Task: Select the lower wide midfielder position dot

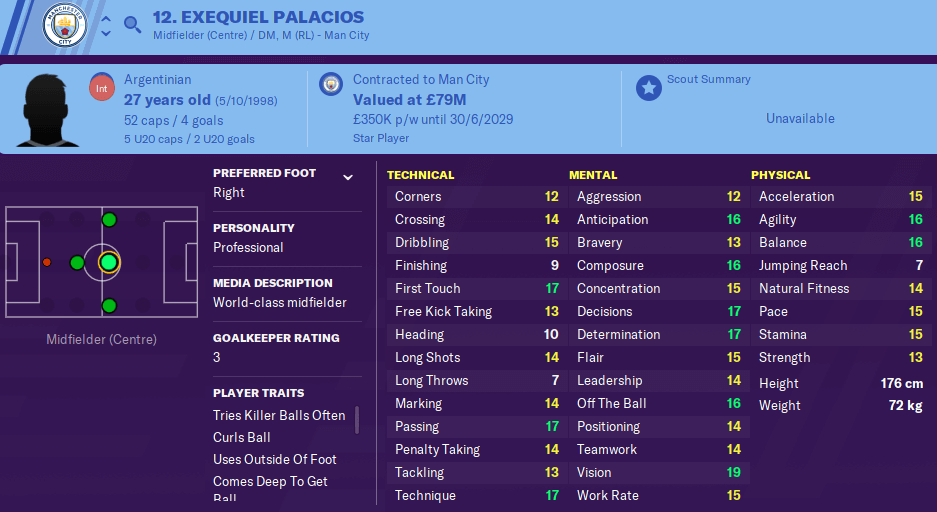Action: pos(109,306)
